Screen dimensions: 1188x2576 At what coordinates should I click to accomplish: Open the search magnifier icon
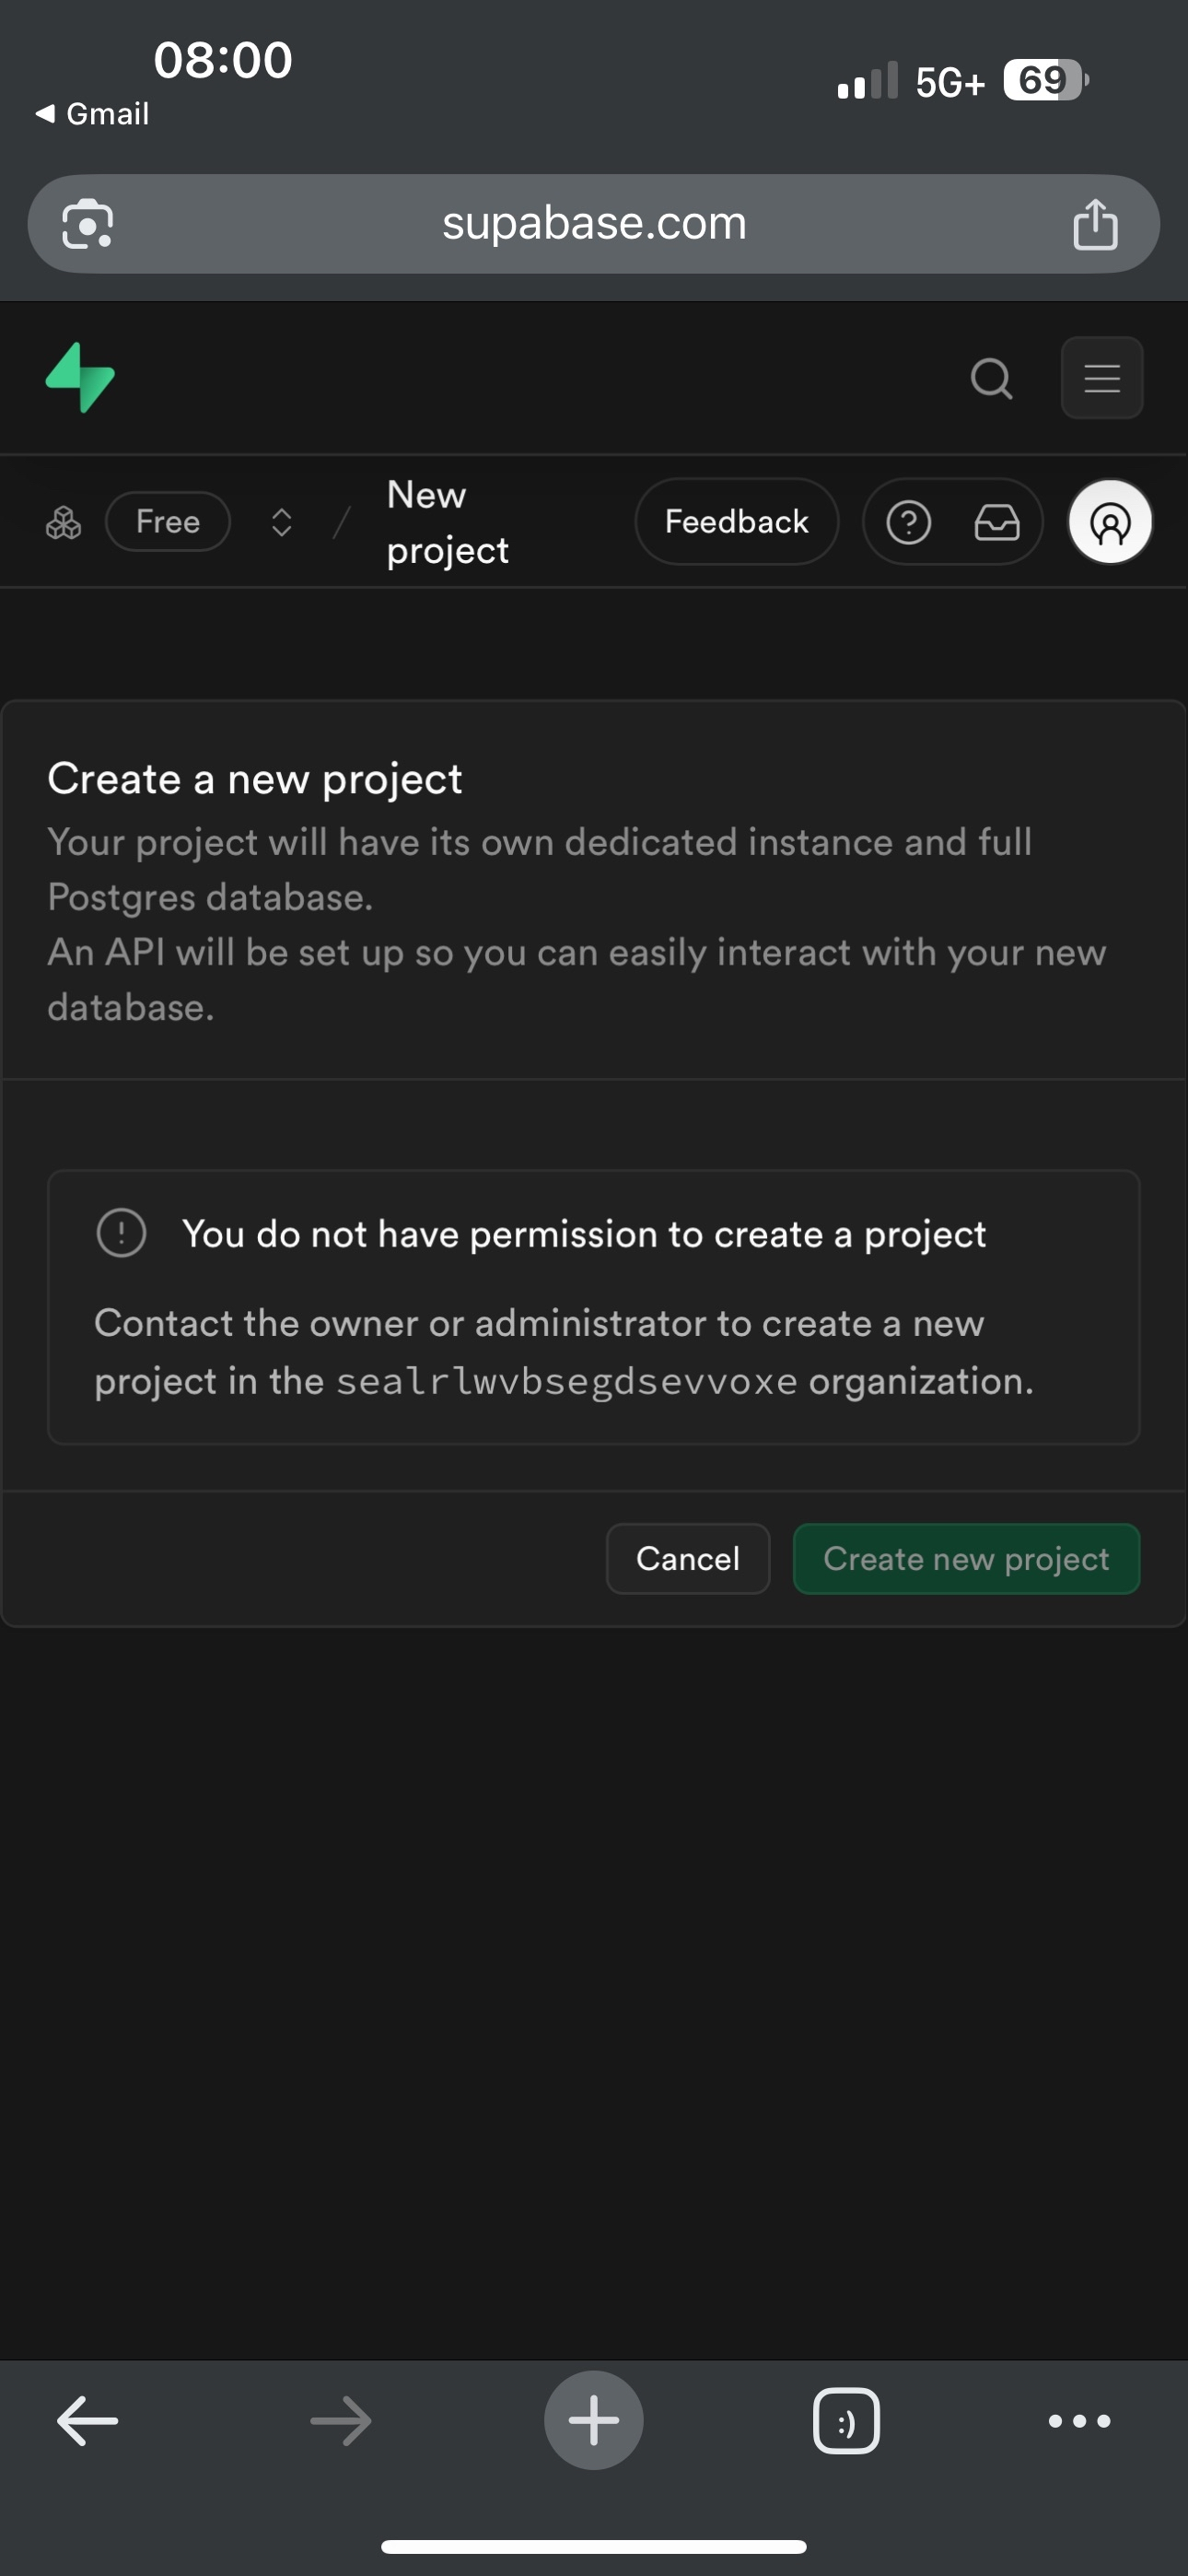991,378
